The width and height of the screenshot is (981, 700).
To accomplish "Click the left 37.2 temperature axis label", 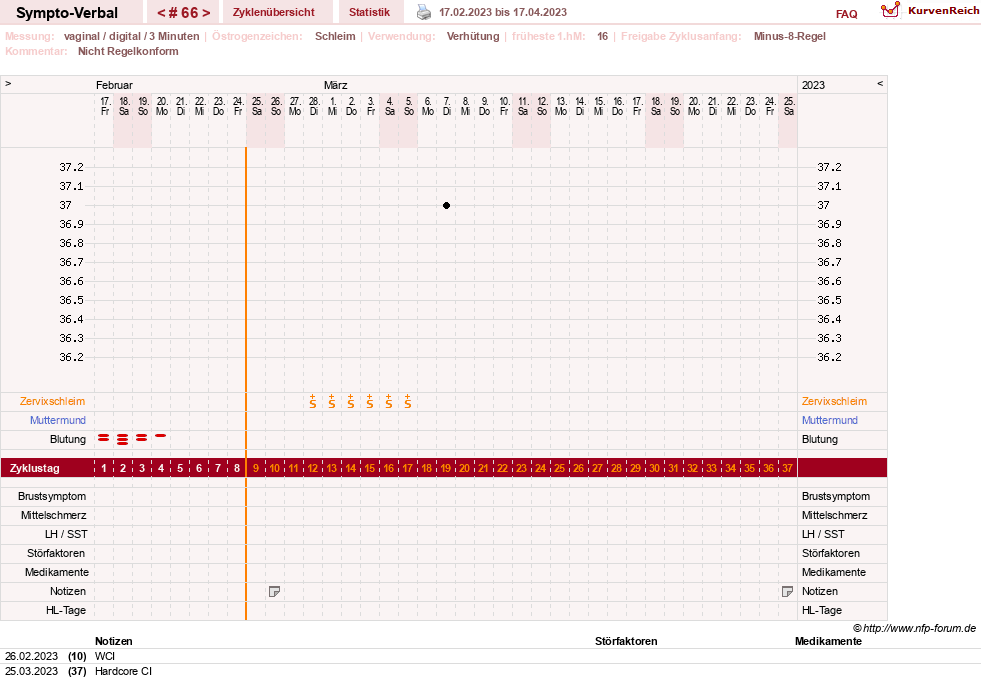I will [x=71, y=167].
